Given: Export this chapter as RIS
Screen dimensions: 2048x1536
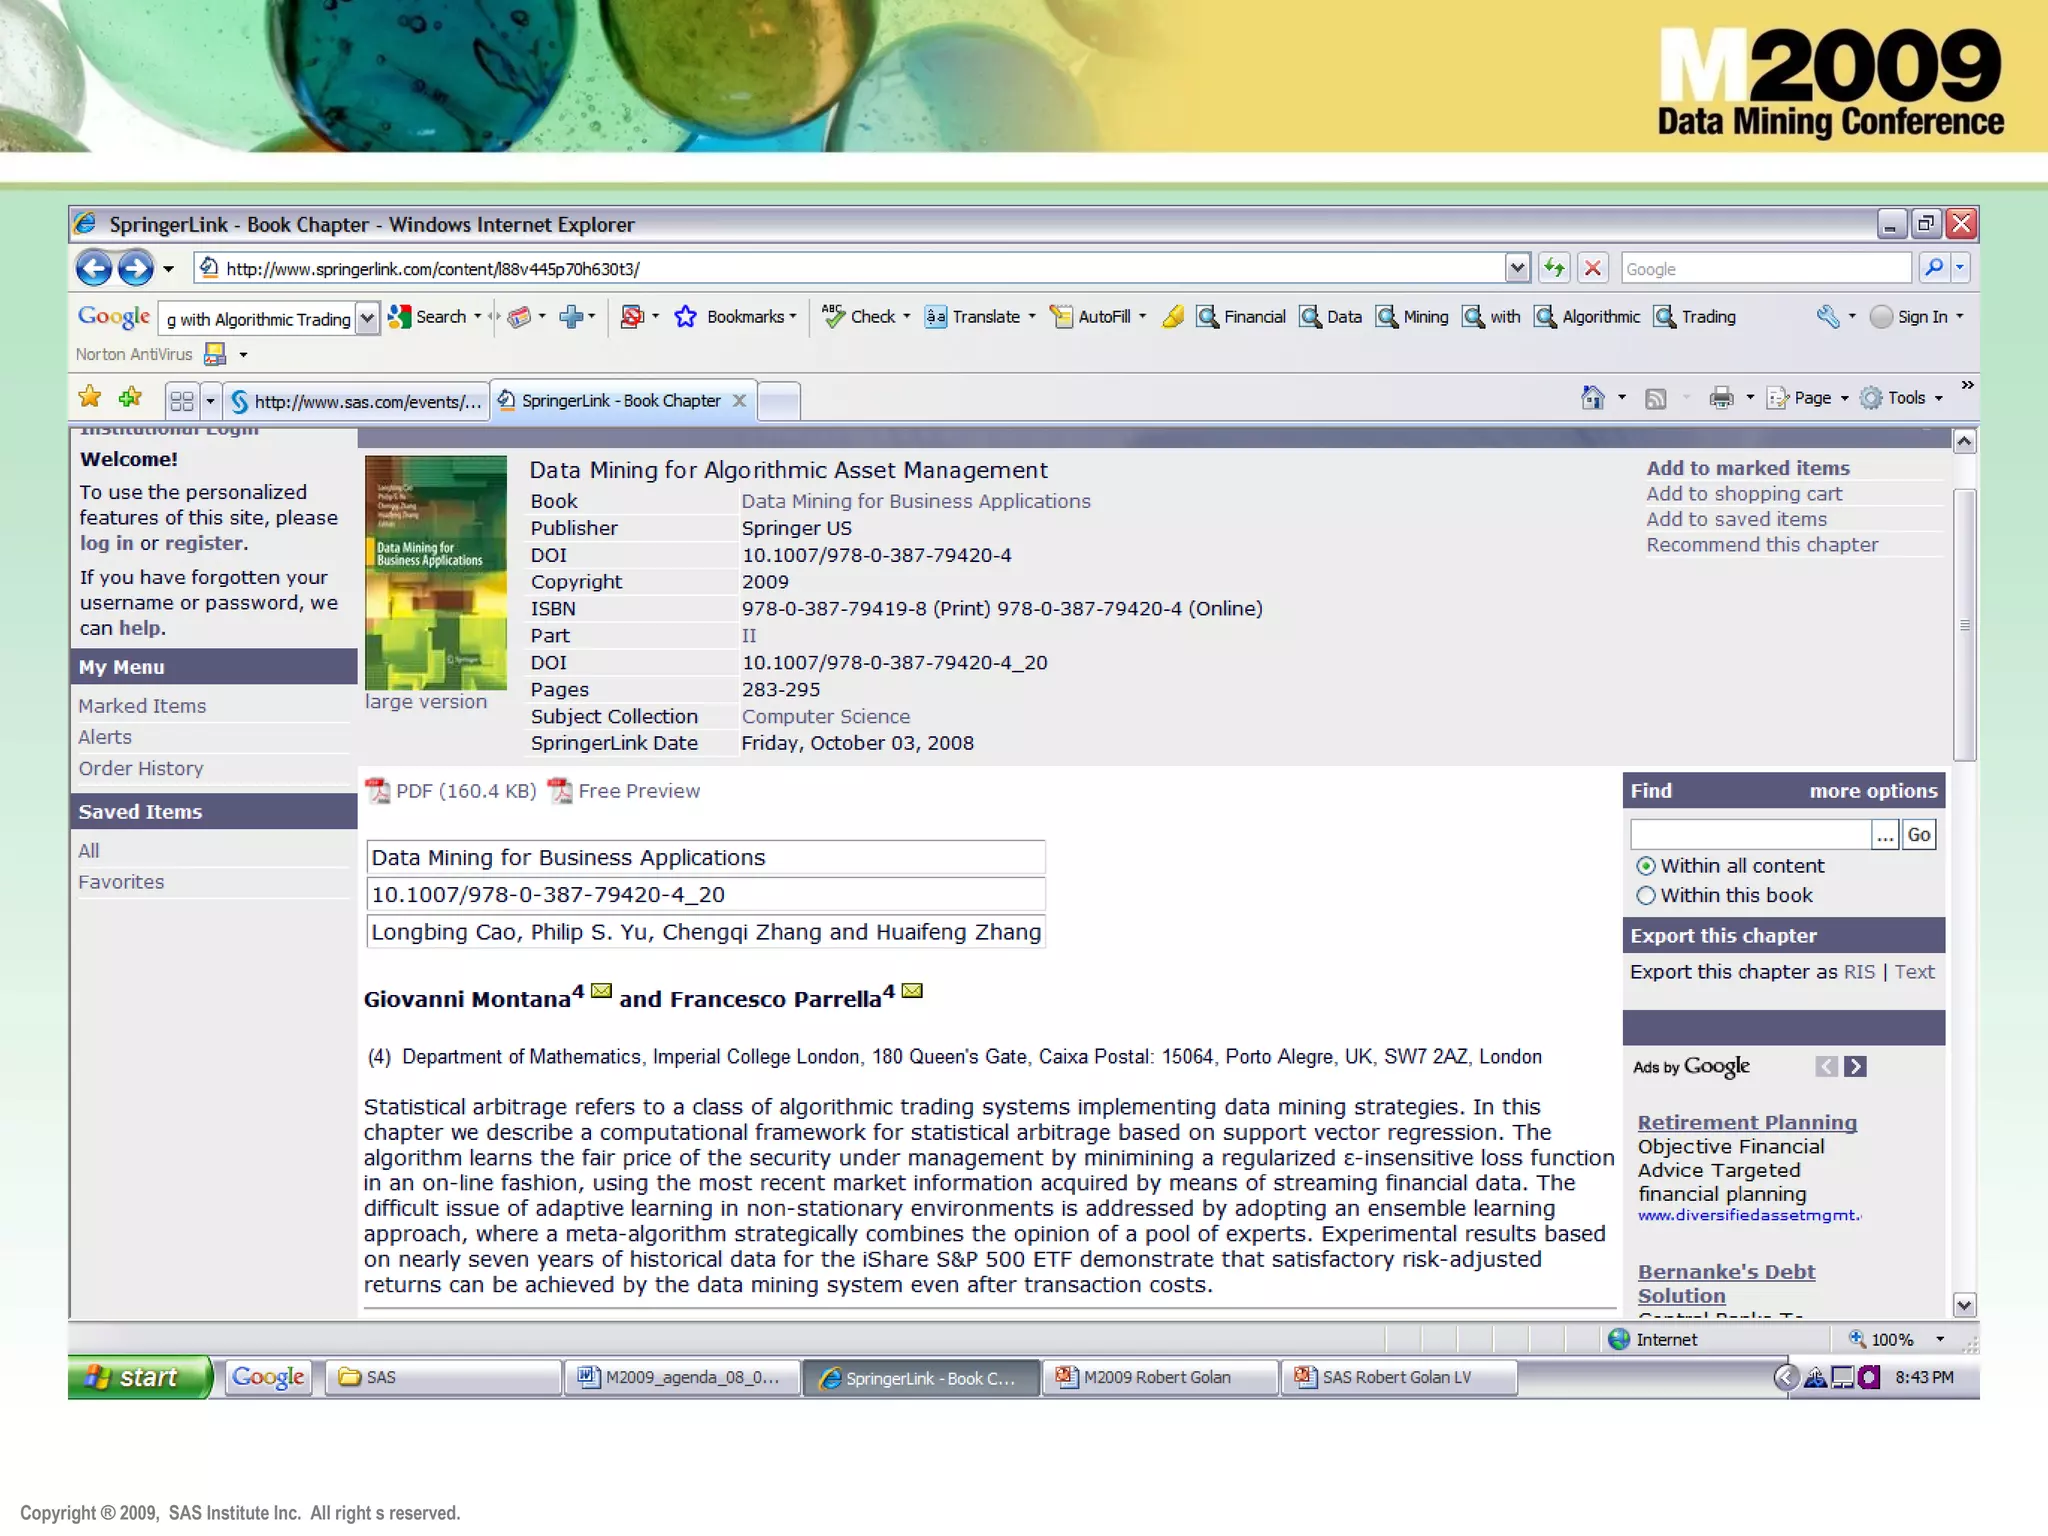Looking at the screenshot, I should 1859,972.
